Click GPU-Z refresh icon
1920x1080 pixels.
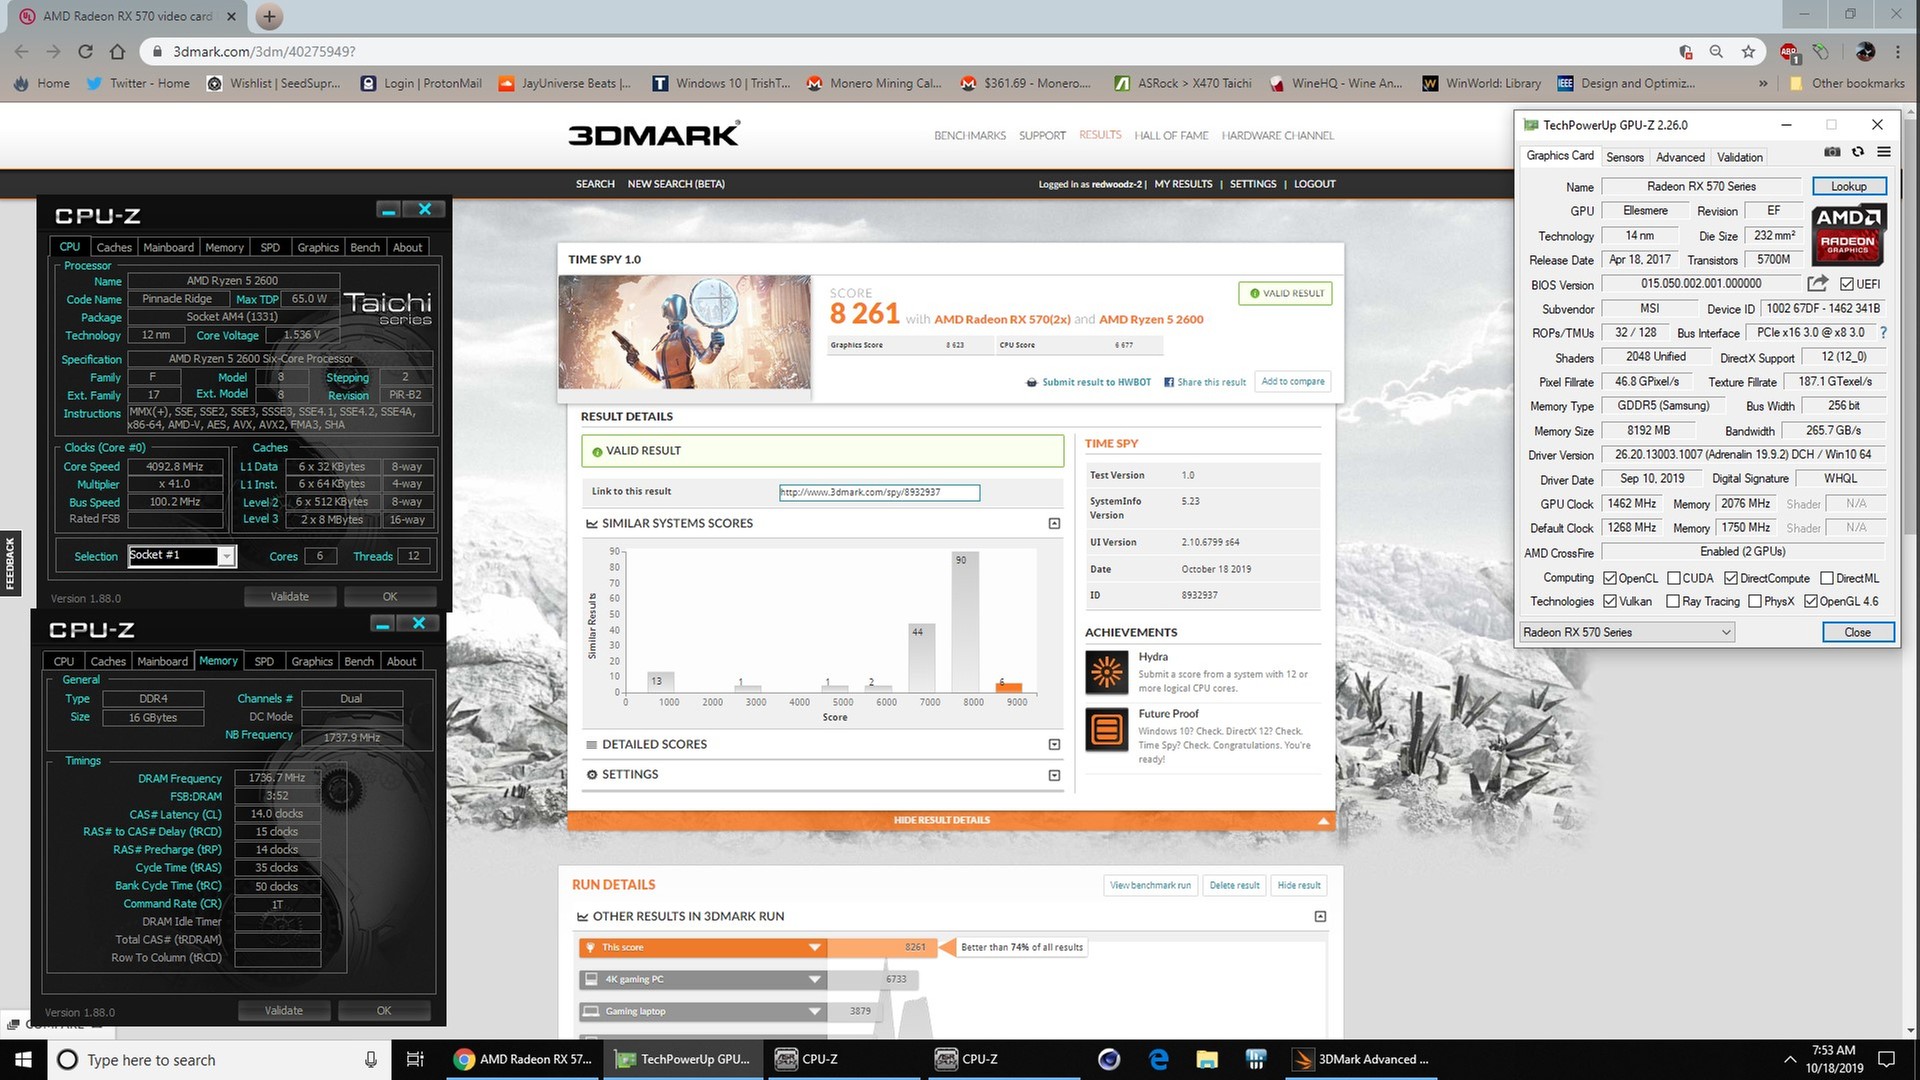click(x=1858, y=152)
